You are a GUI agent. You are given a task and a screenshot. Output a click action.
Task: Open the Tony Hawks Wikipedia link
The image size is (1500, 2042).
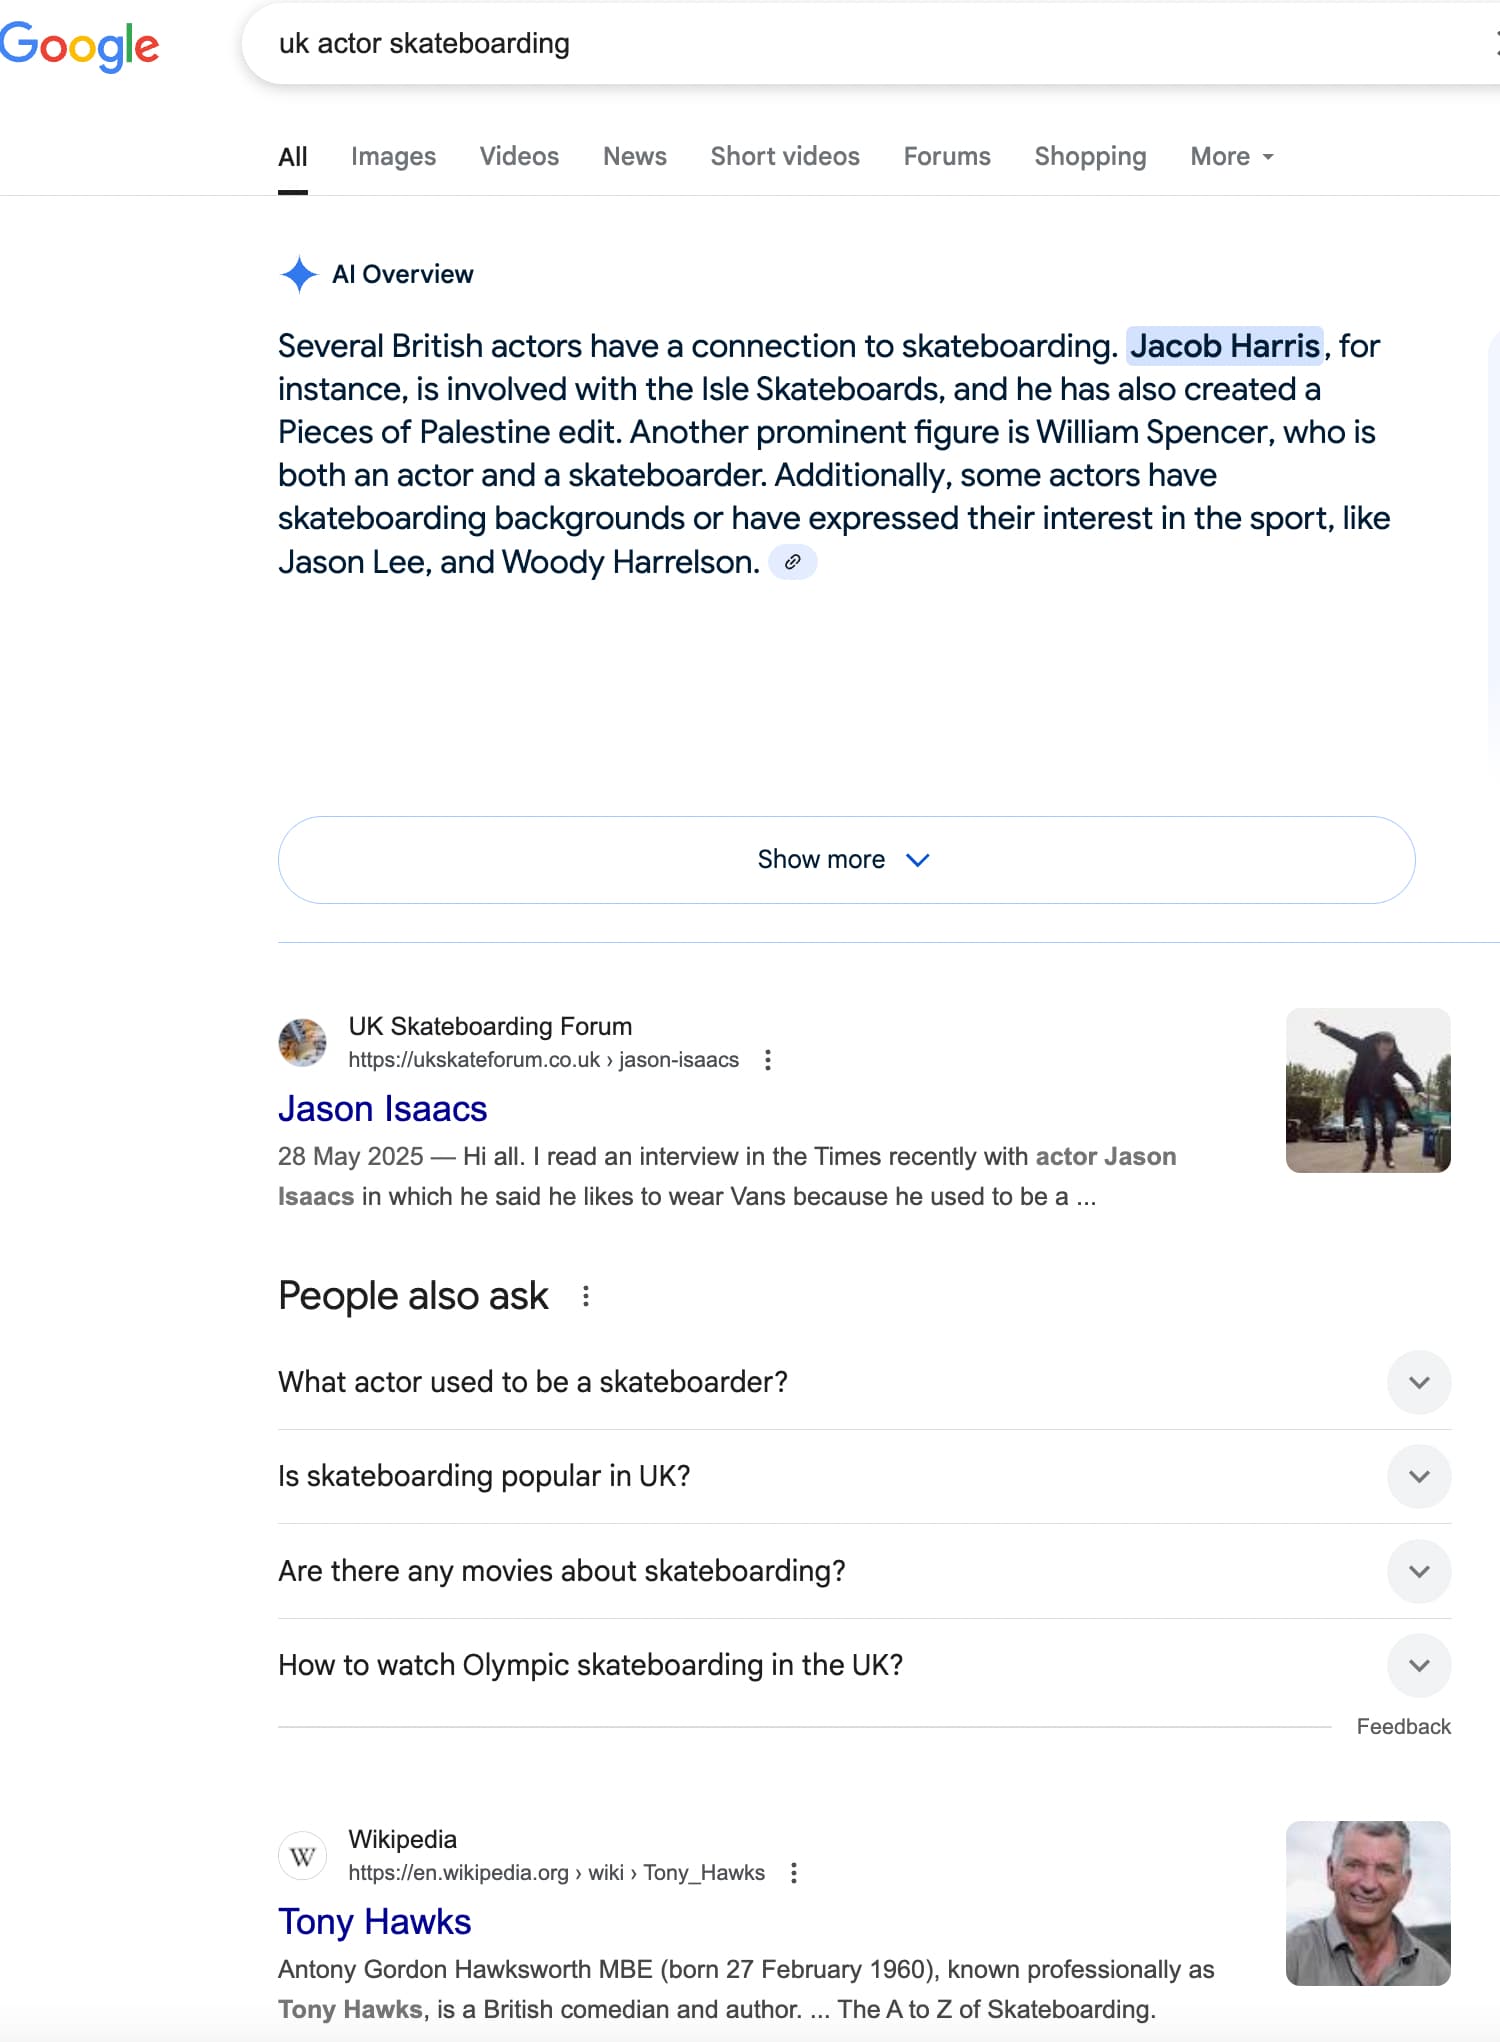pos(374,1922)
